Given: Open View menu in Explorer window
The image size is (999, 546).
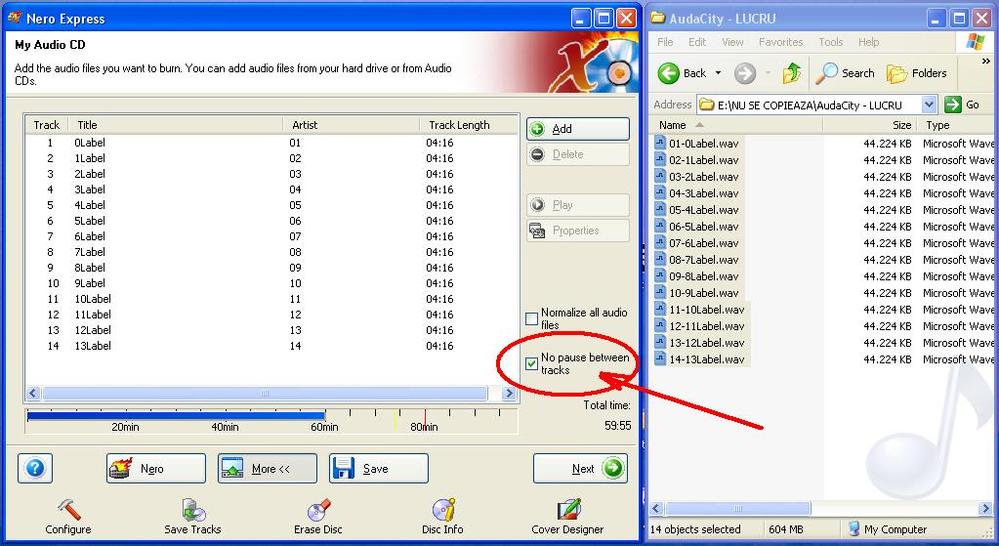Looking at the screenshot, I should click(x=732, y=42).
